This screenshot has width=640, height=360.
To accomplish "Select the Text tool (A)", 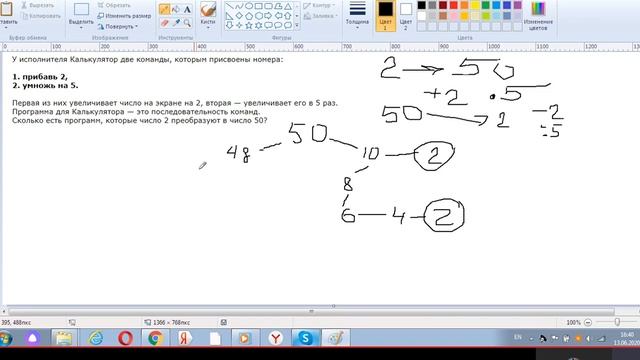I will tap(187, 9).
